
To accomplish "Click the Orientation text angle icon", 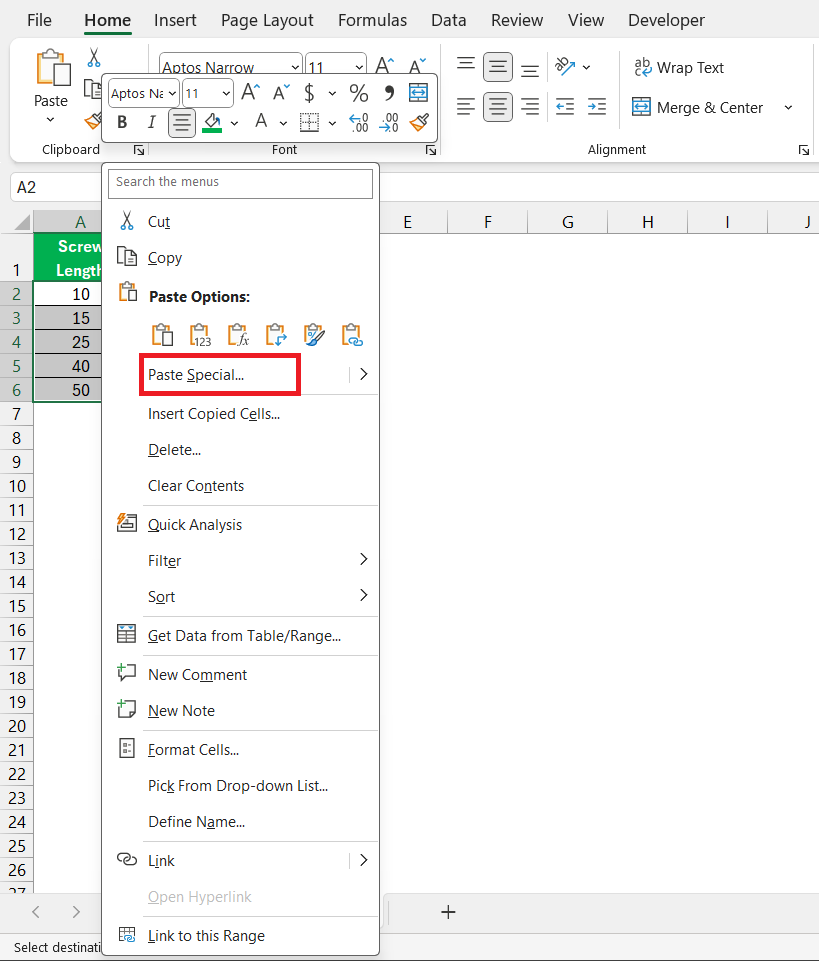I will (565, 66).
